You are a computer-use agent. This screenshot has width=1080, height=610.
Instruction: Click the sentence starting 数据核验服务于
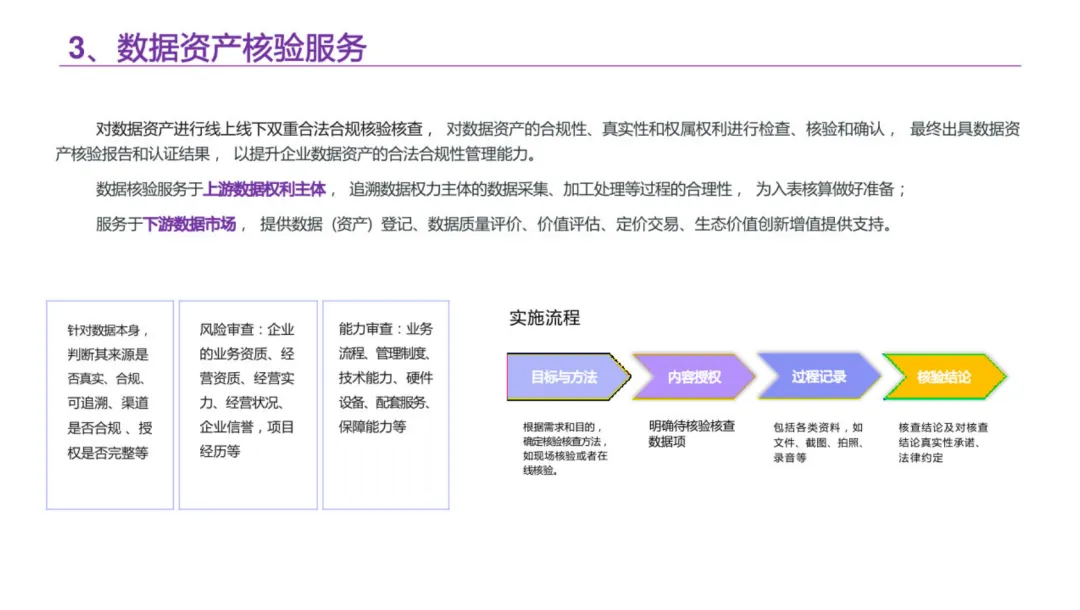(x=501, y=189)
